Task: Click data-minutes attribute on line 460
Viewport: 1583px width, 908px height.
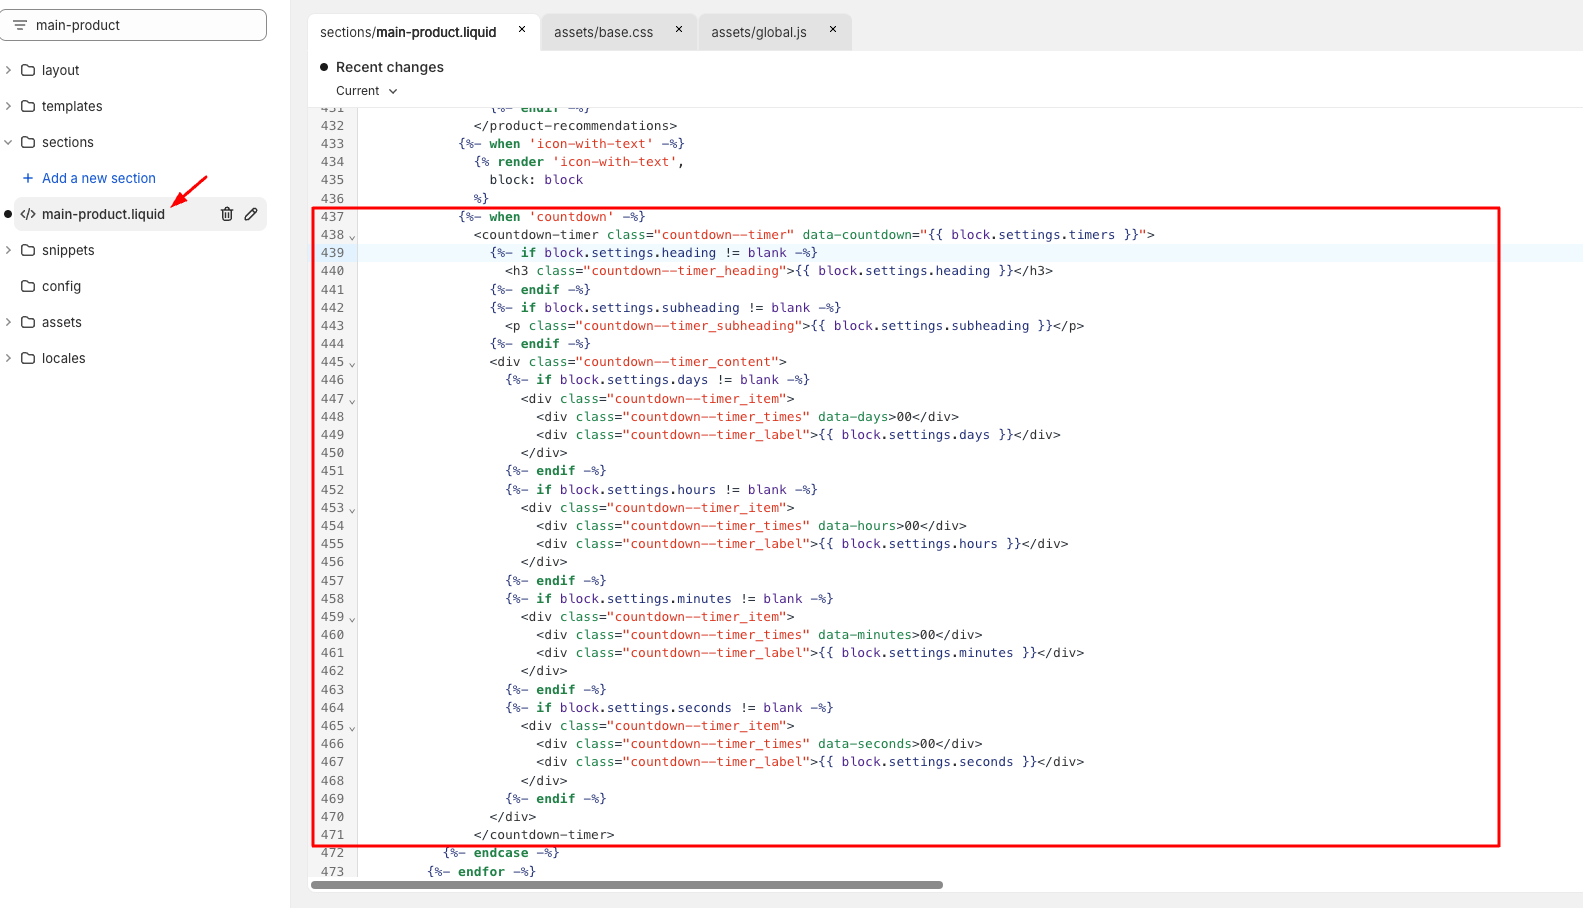Action: 865,635
